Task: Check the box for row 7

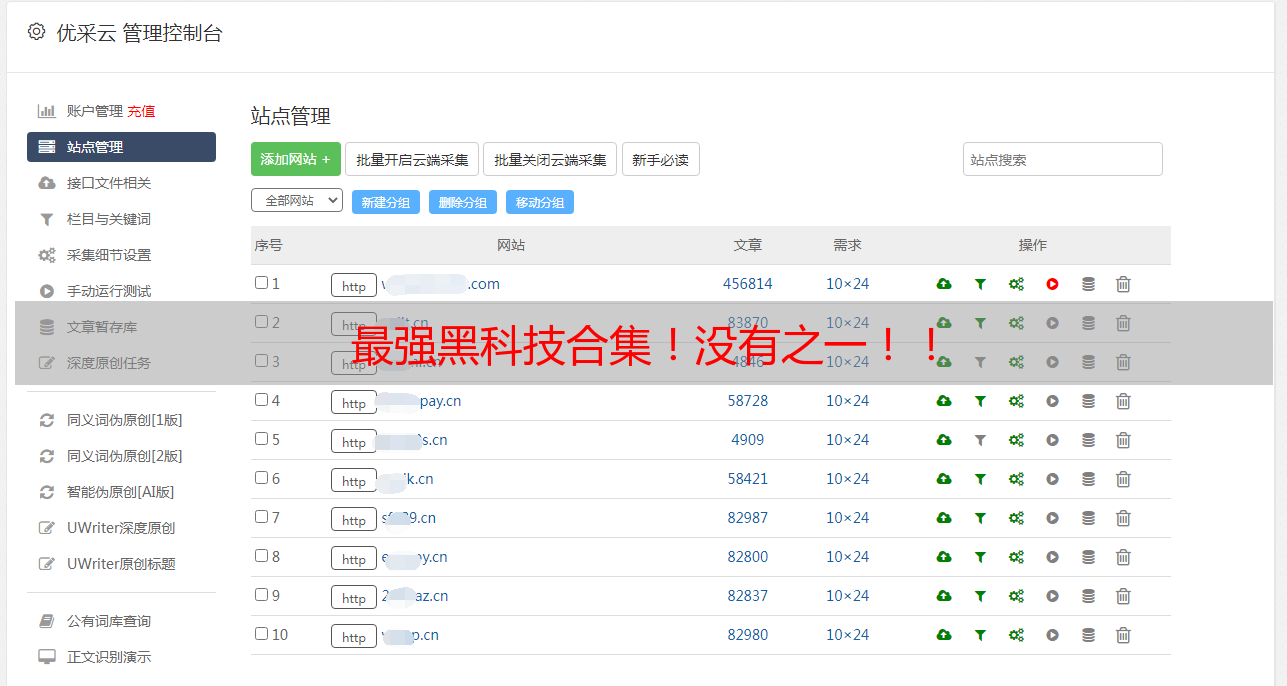Action: [261, 517]
